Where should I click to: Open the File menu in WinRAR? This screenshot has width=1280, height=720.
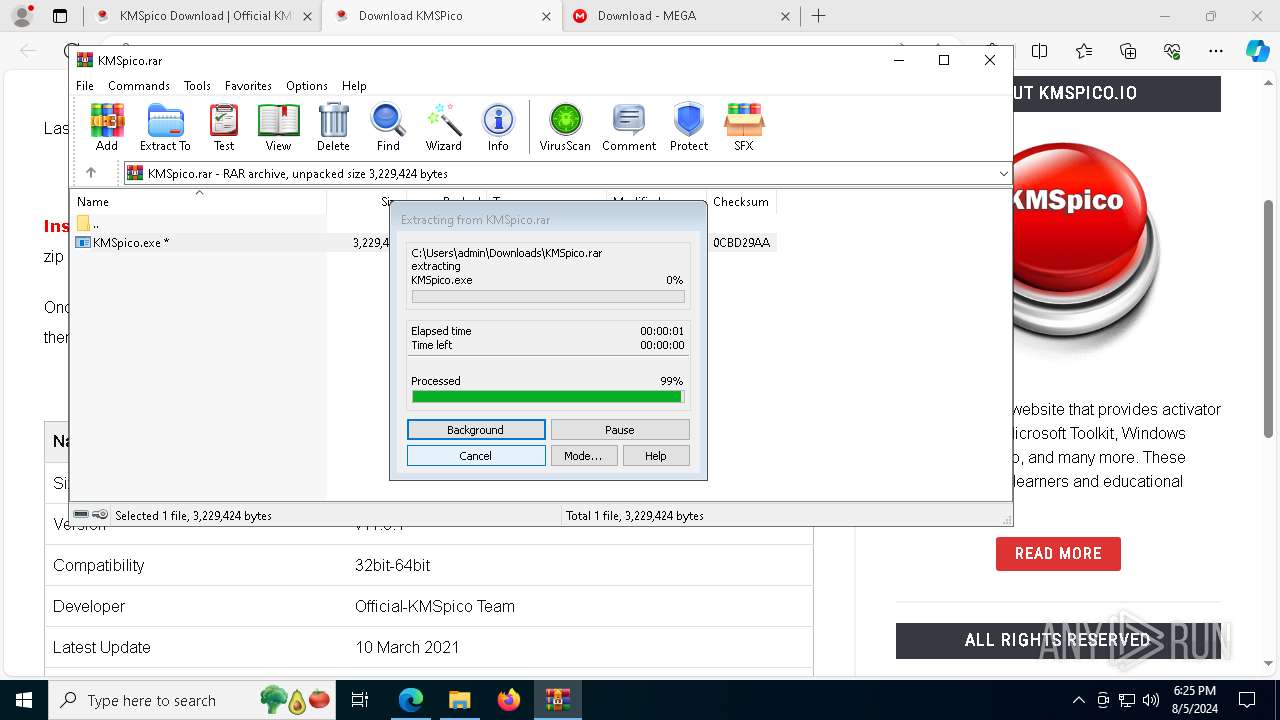click(85, 86)
